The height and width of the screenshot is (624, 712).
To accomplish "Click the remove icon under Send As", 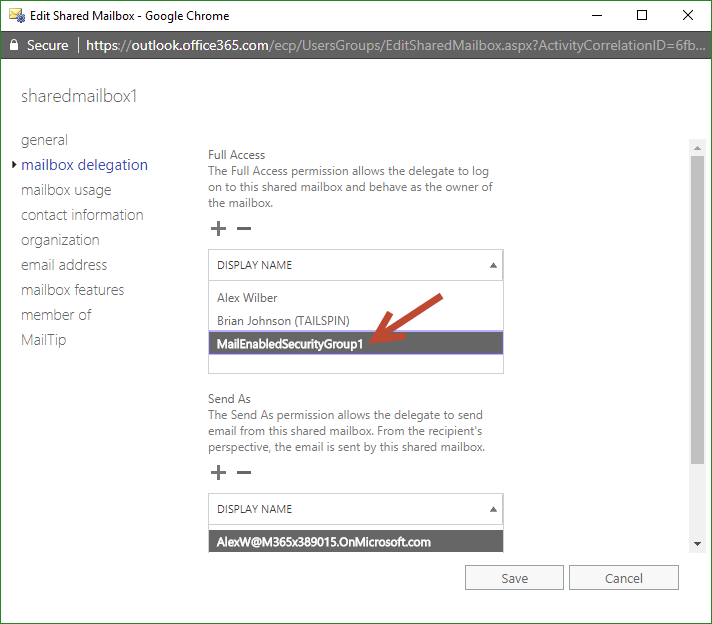I will pyautogui.click(x=243, y=472).
